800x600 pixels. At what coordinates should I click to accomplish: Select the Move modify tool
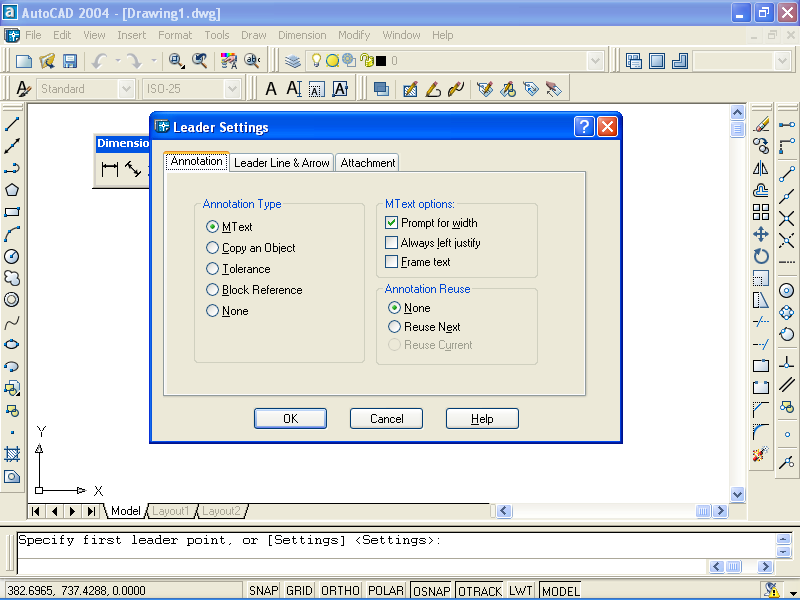tap(761, 234)
